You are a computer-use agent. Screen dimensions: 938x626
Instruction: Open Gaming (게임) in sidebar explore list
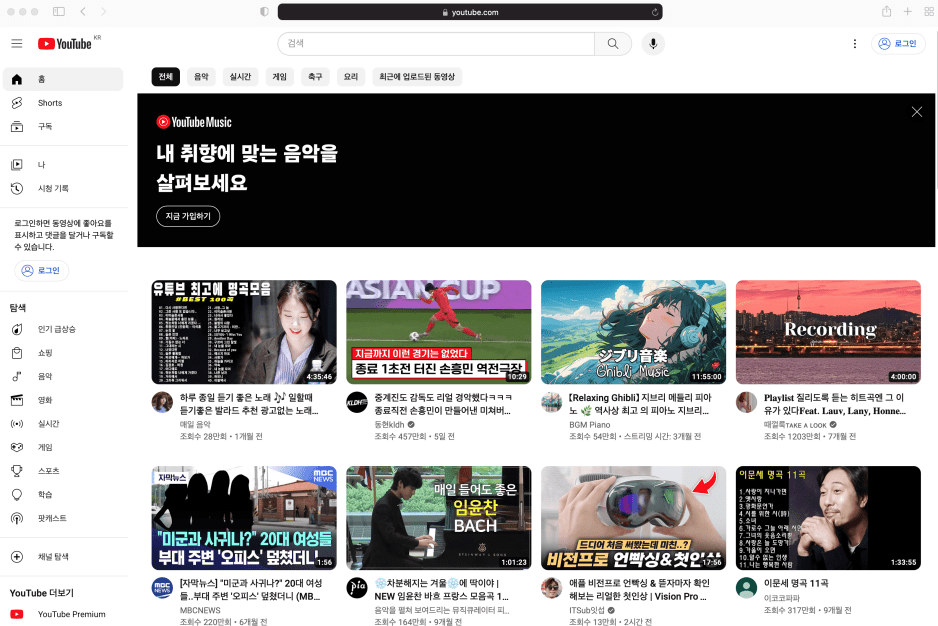tap(63, 447)
